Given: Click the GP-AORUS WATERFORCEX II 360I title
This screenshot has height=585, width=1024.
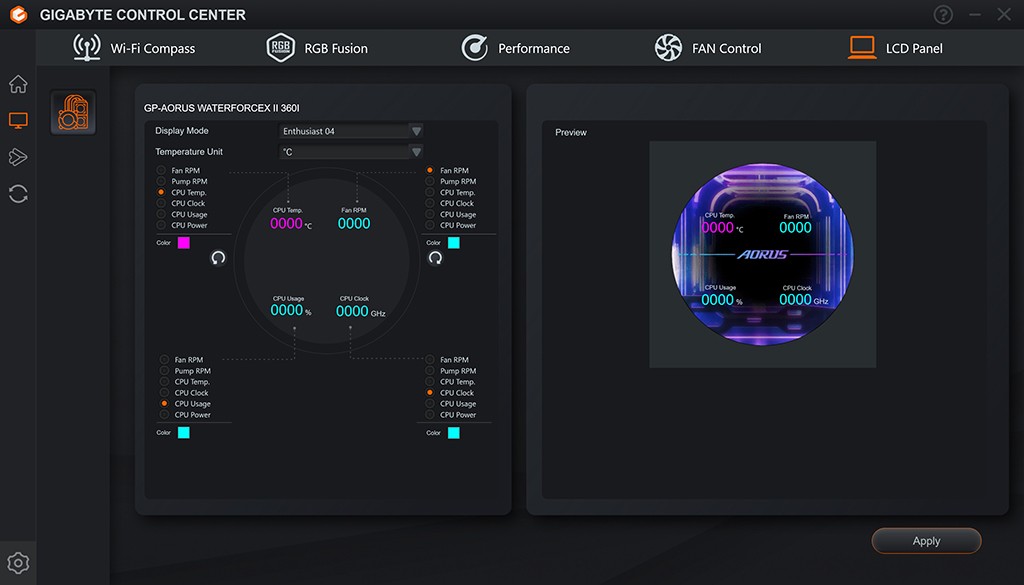Looking at the screenshot, I should (221, 108).
